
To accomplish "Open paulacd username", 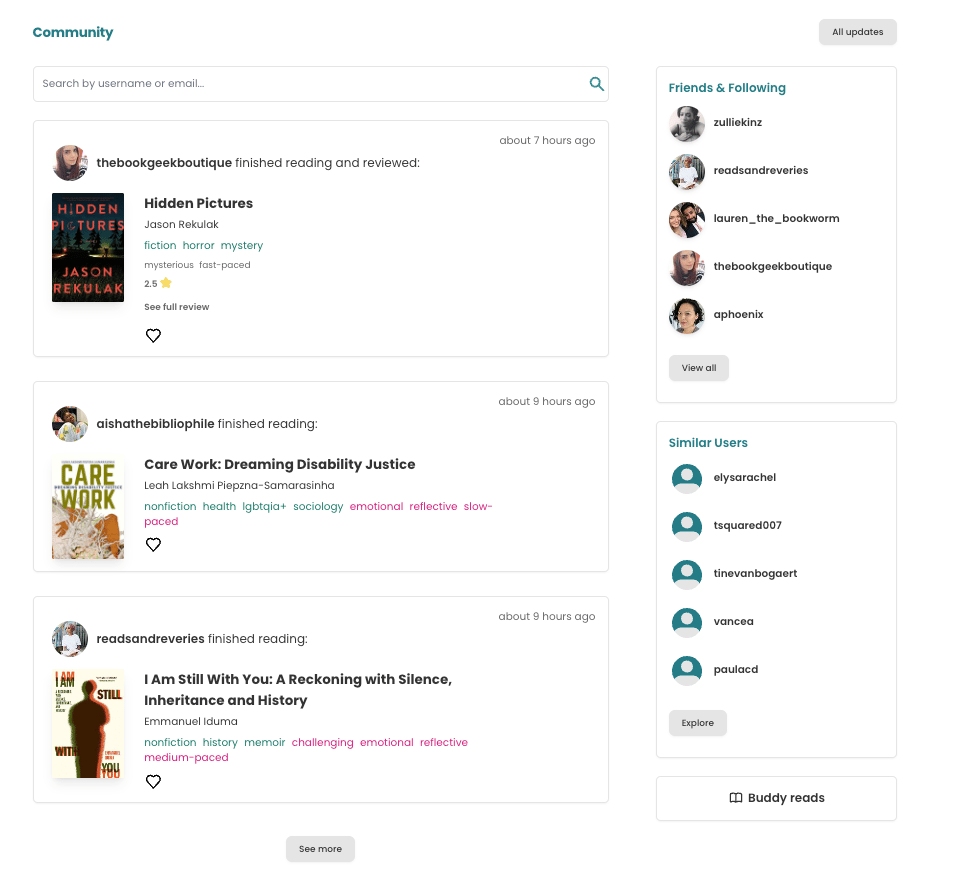I will point(735,670).
